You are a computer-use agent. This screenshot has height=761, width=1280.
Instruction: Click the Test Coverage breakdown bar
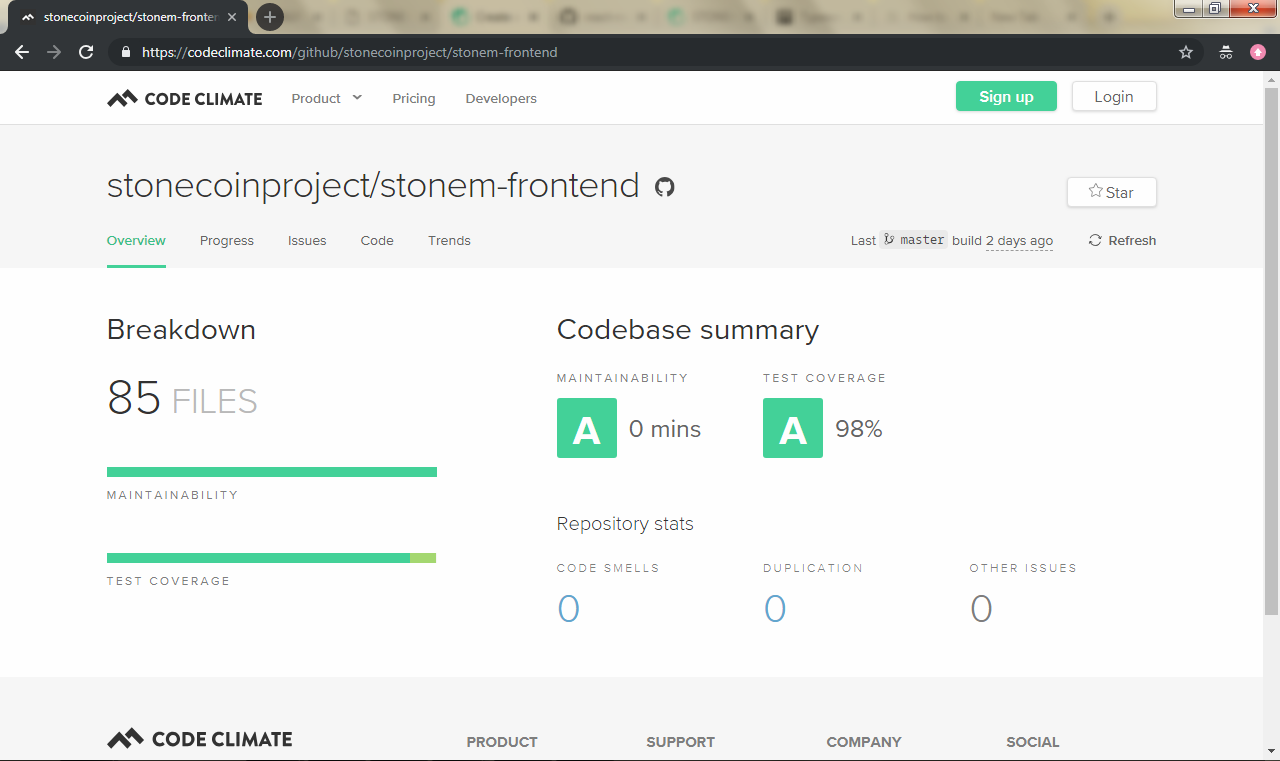pyautogui.click(x=272, y=558)
